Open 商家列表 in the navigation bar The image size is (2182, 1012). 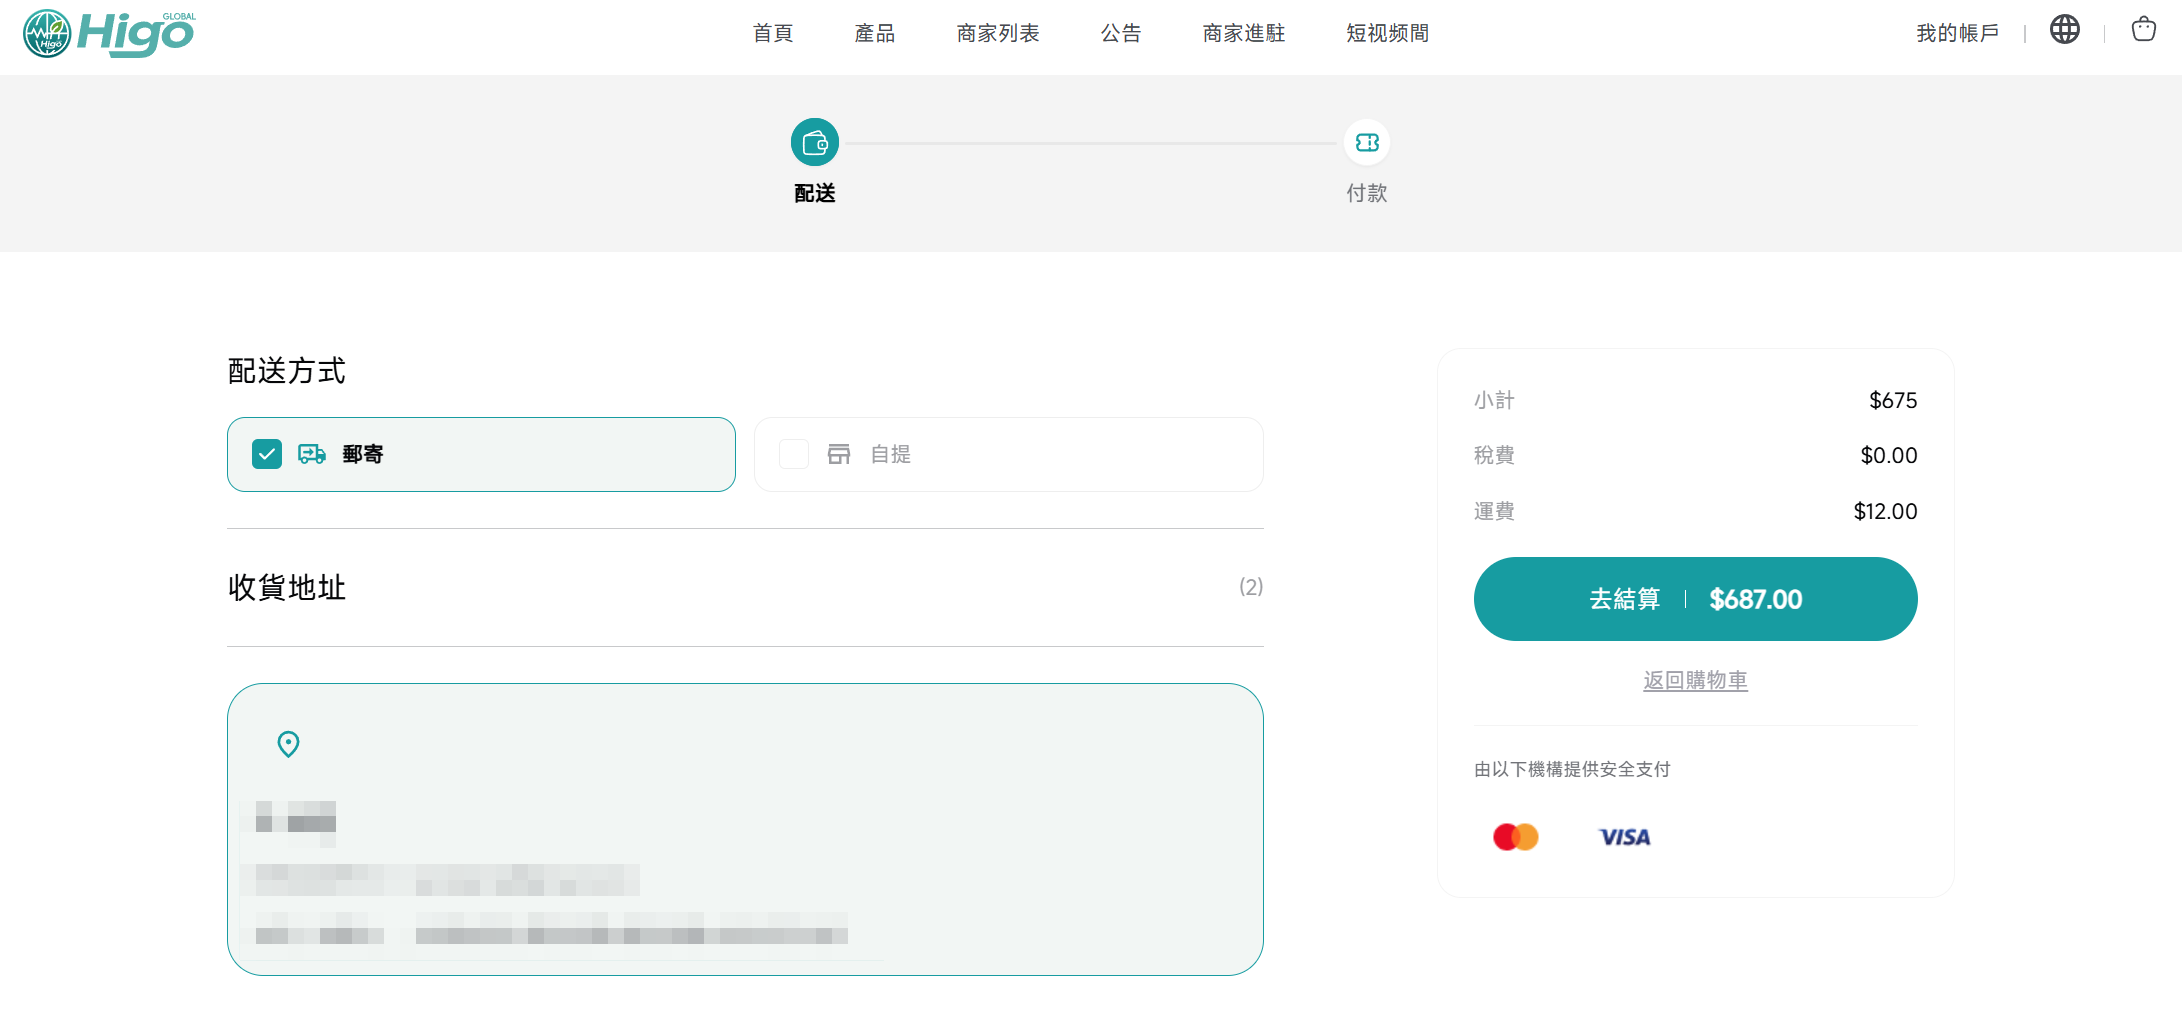click(998, 33)
